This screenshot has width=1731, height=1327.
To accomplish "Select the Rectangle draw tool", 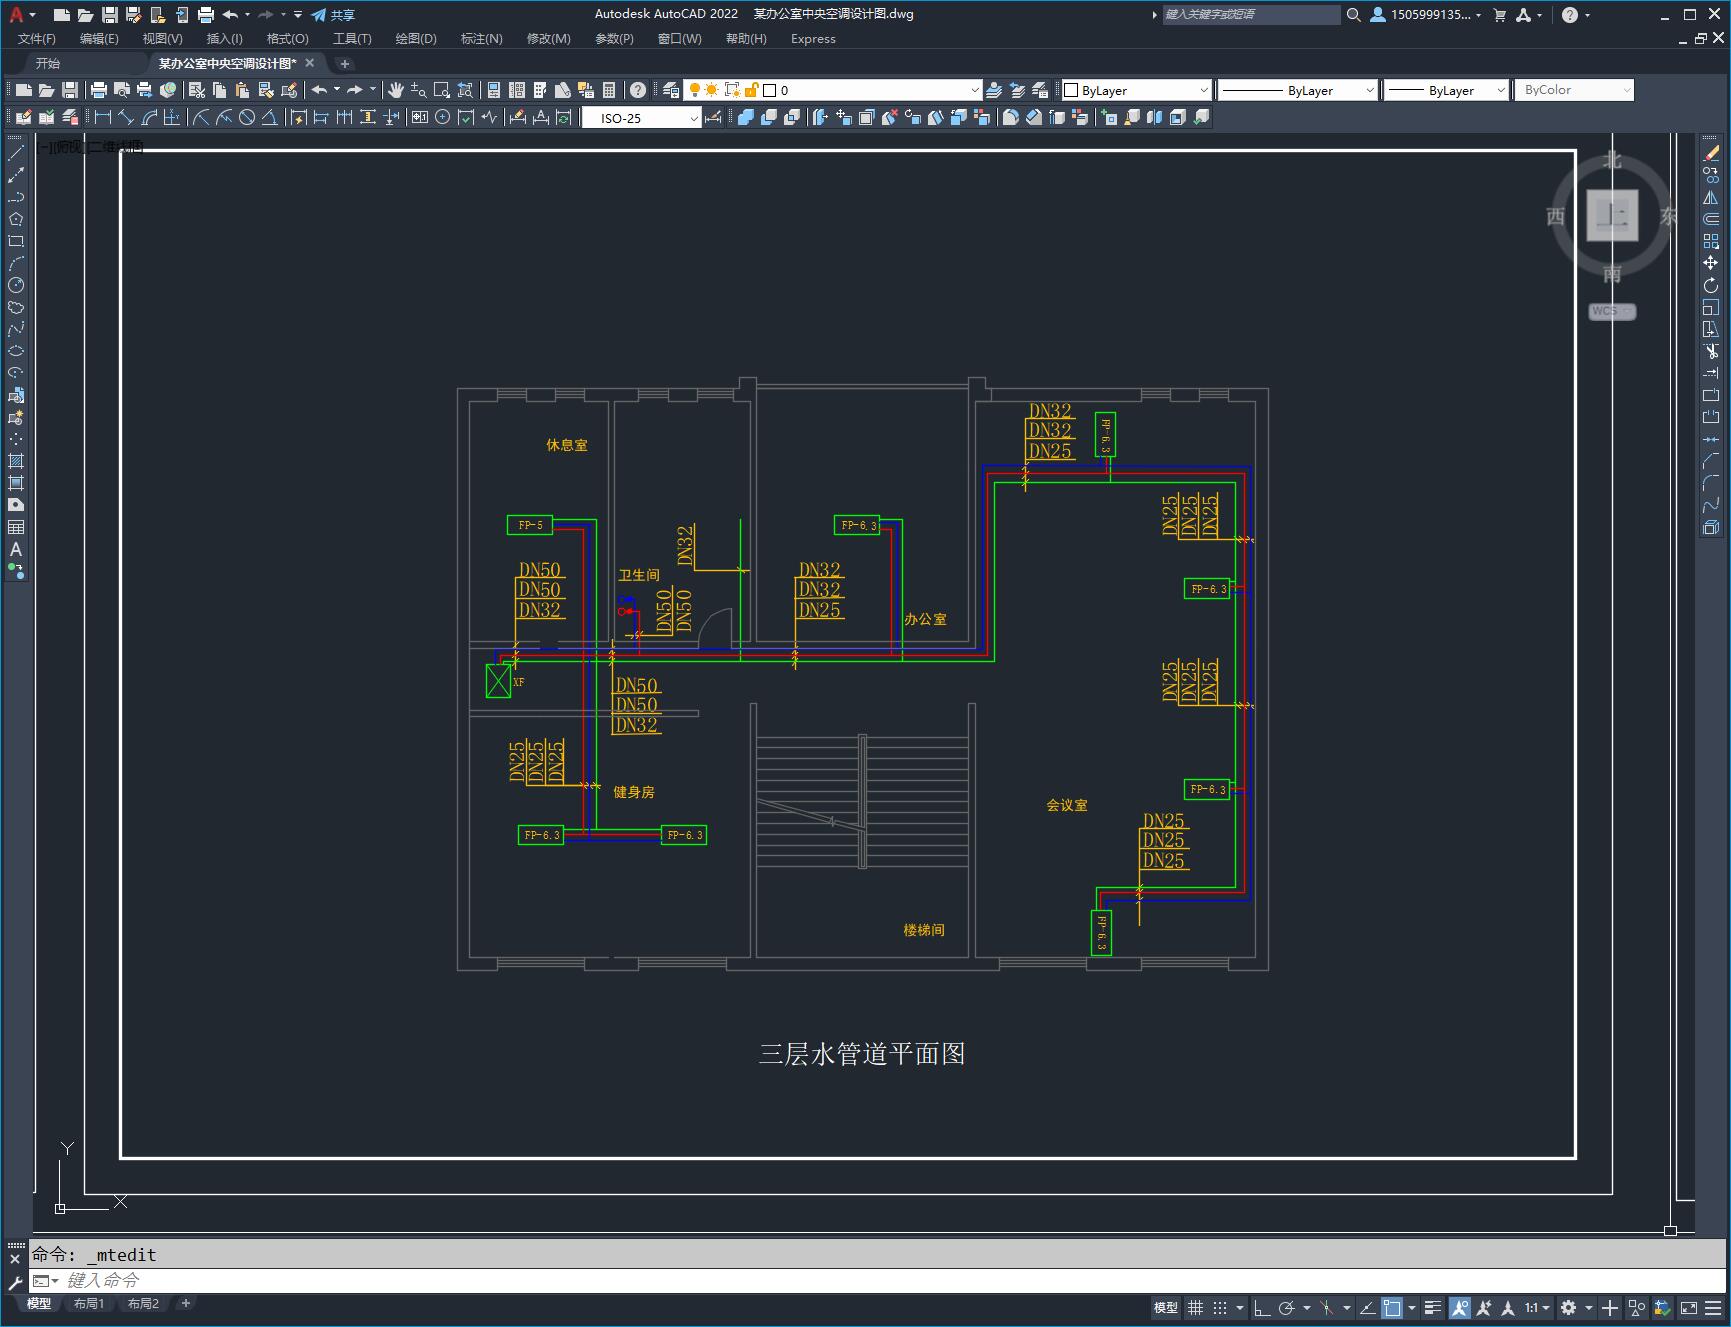I will [16, 241].
